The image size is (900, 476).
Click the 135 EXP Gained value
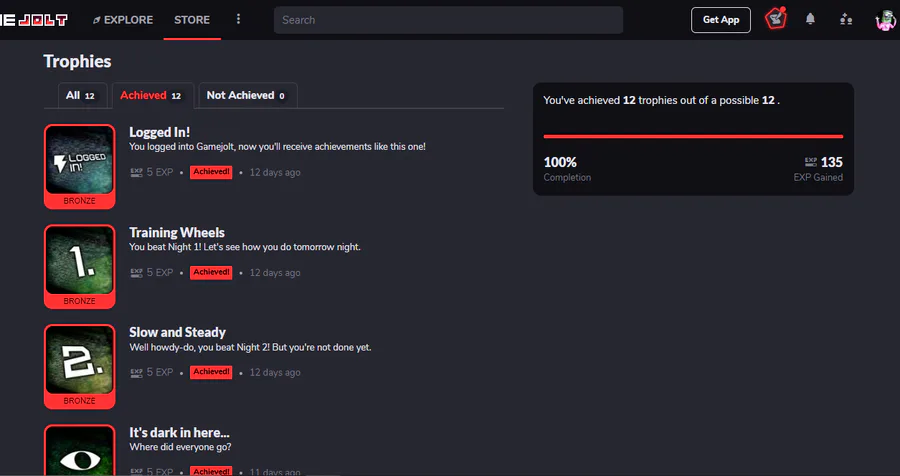pos(832,162)
